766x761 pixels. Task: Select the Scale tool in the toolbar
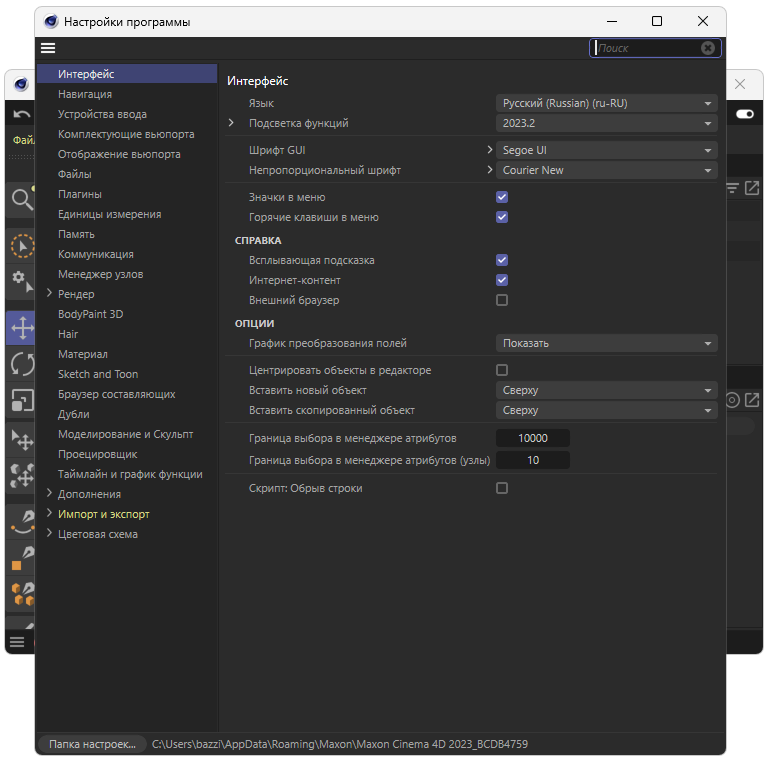(21, 401)
